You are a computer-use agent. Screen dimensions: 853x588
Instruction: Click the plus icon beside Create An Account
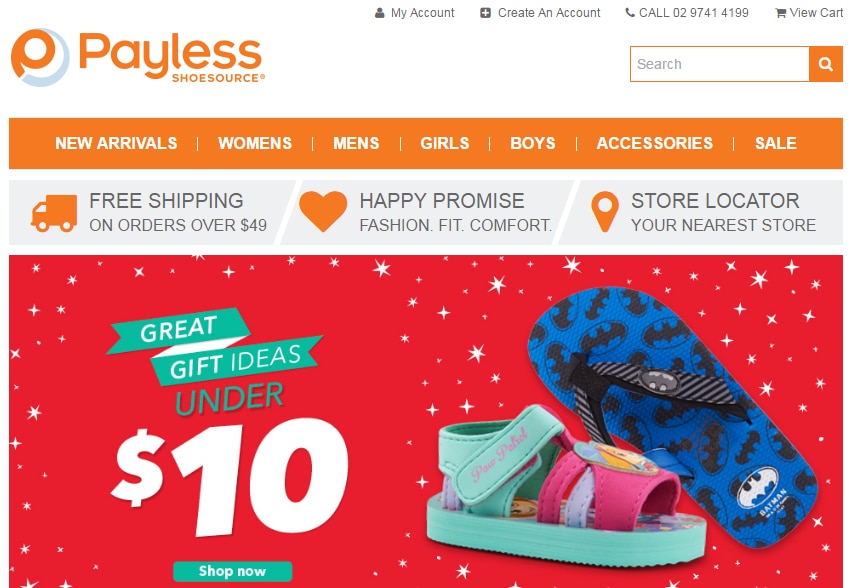pos(485,13)
